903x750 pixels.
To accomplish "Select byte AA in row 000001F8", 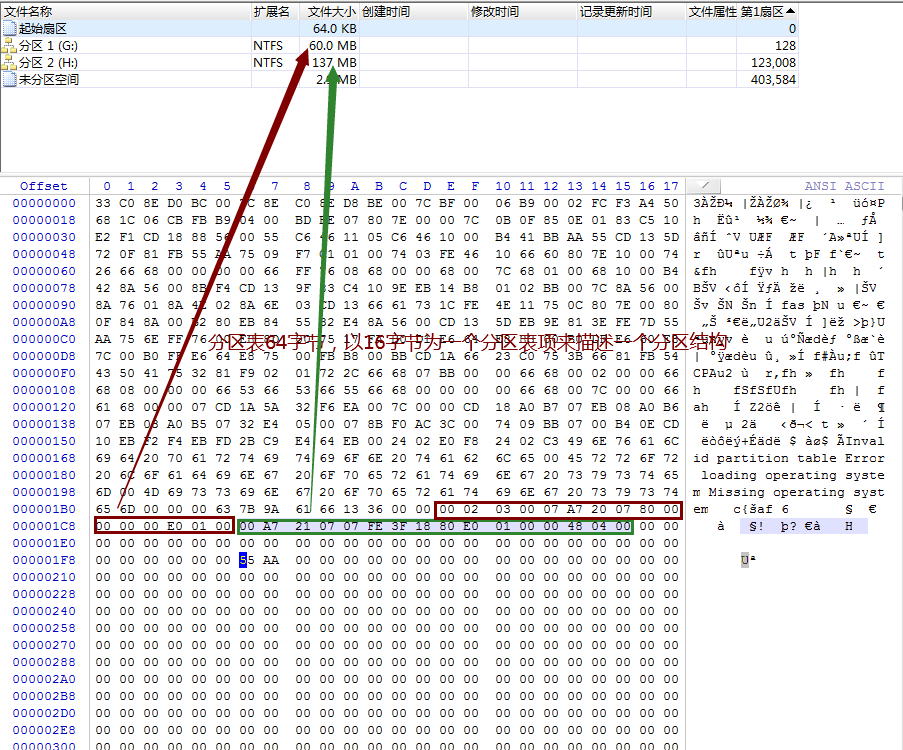I will point(271,560).
